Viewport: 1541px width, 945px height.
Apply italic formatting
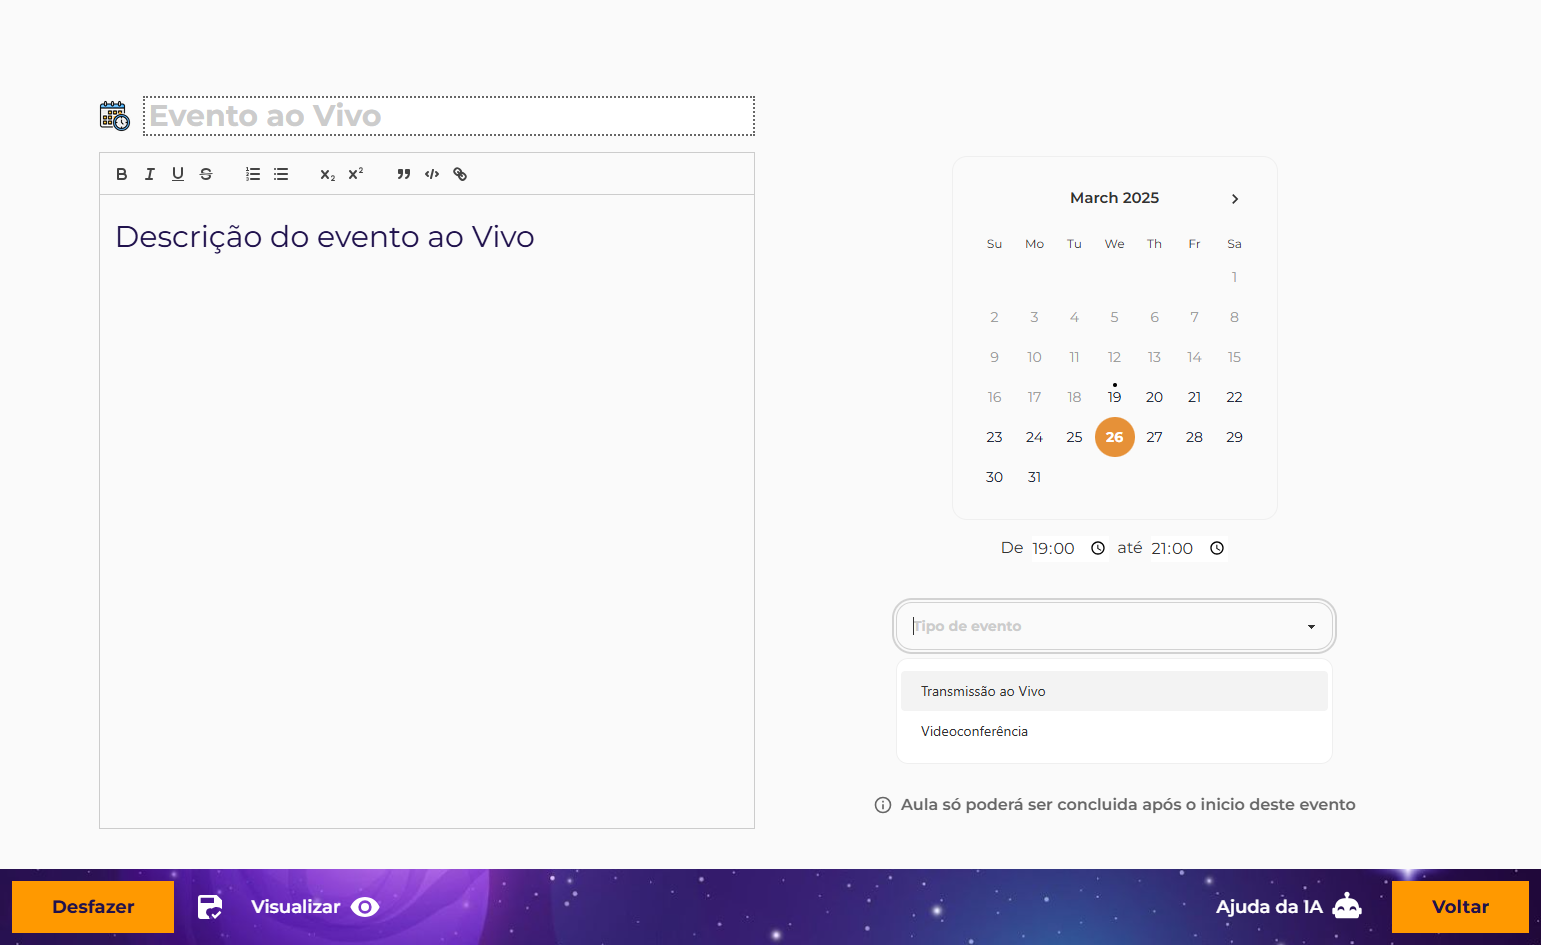tap(150, 174)
